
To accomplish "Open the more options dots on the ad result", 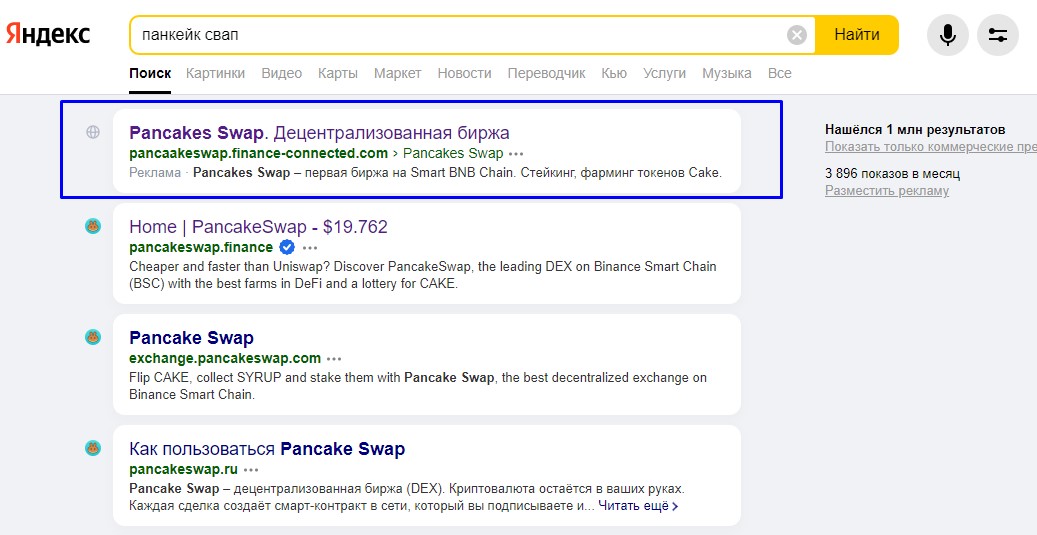I will tap(516, 154).
